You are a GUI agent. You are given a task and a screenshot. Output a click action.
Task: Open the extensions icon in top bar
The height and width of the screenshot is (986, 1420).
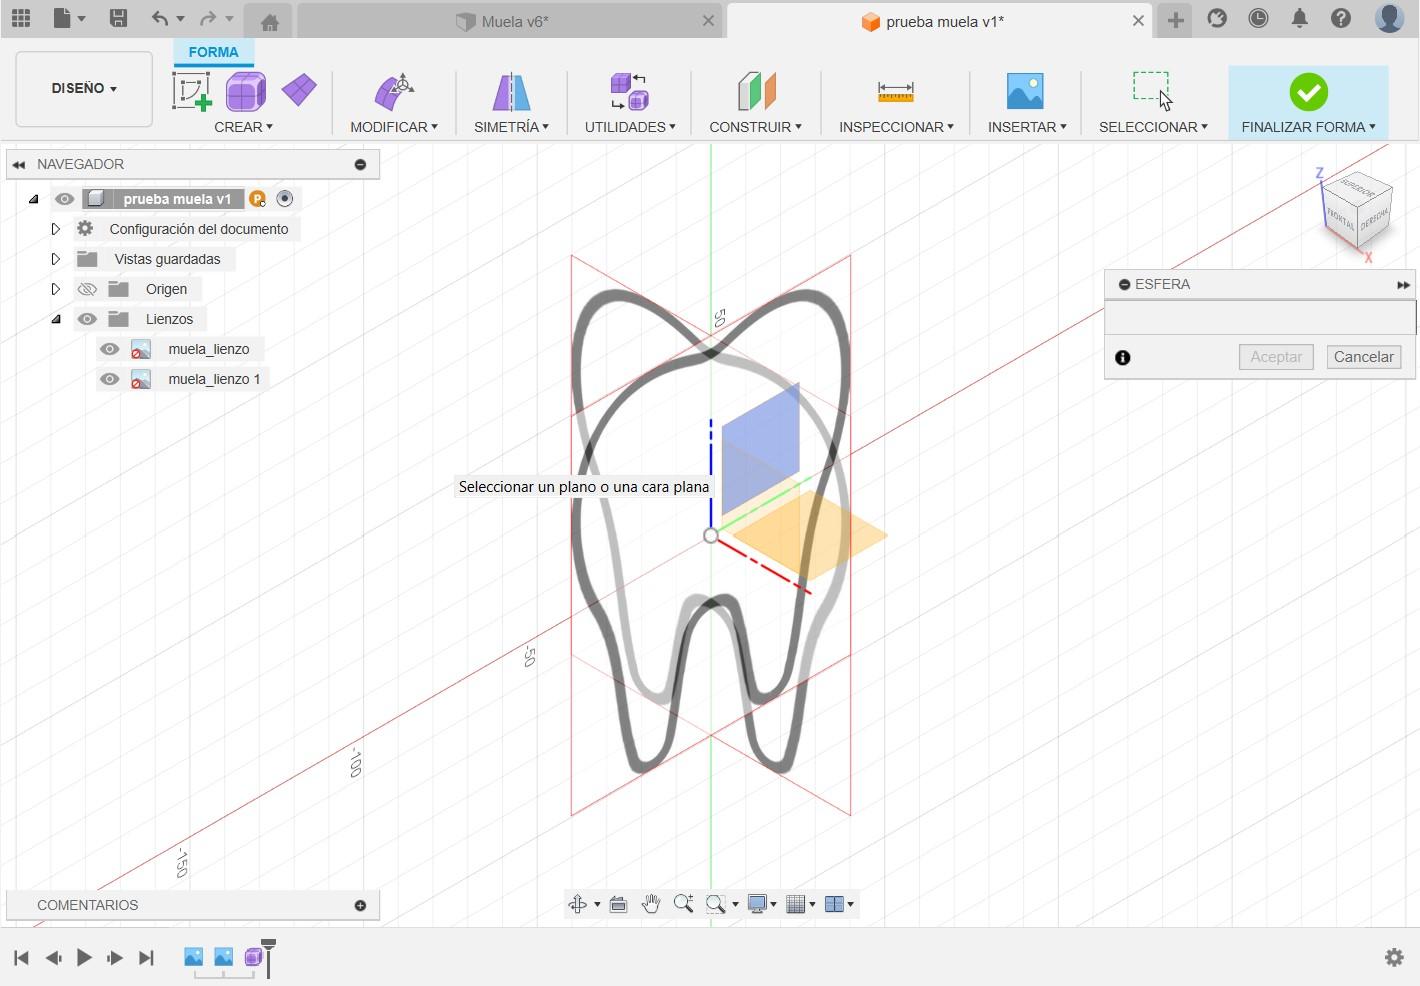click(x=1217, y=18)
